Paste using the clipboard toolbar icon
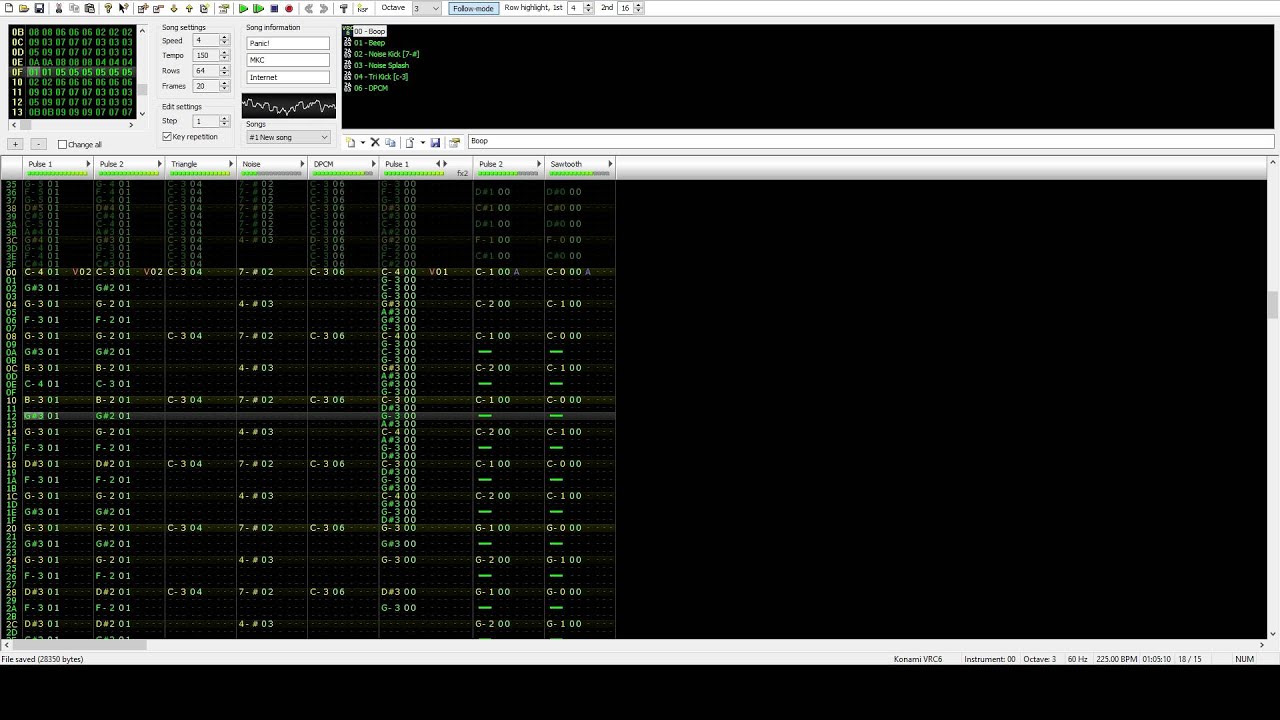This screenshot has width=1280, height=720. coord(89,8)
